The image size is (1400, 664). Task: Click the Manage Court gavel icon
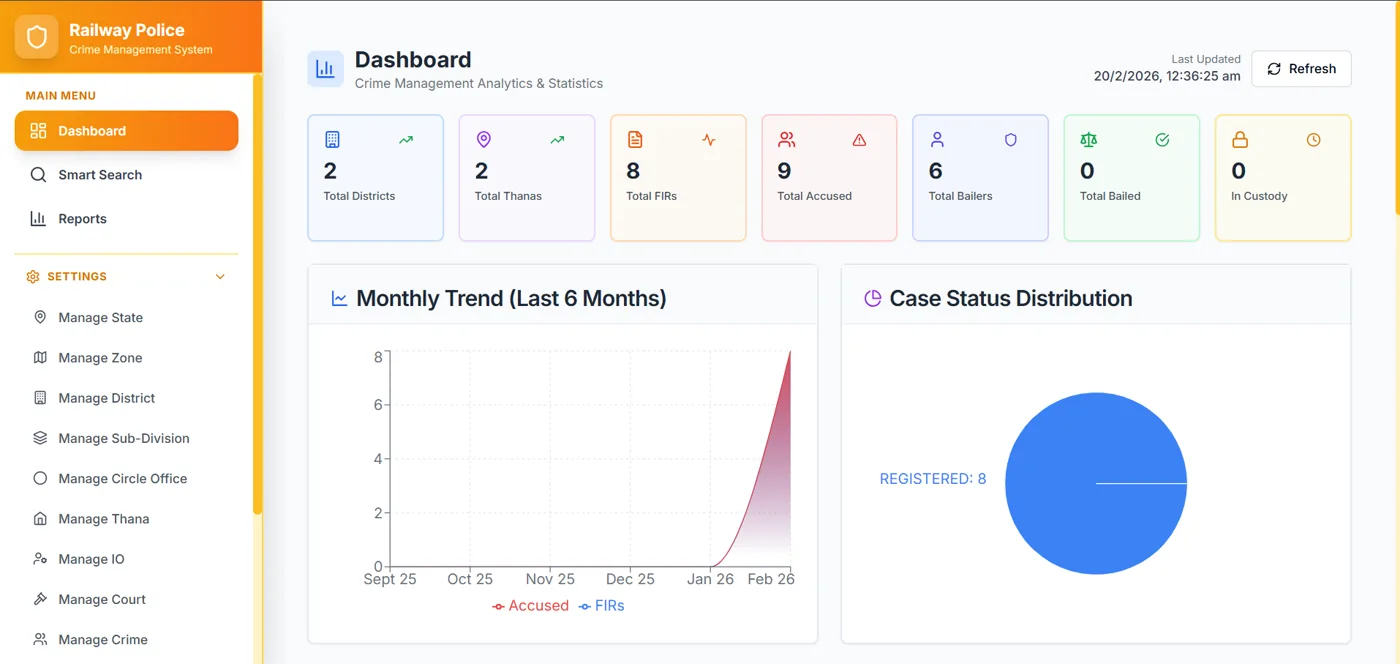(x=40, y=599)
